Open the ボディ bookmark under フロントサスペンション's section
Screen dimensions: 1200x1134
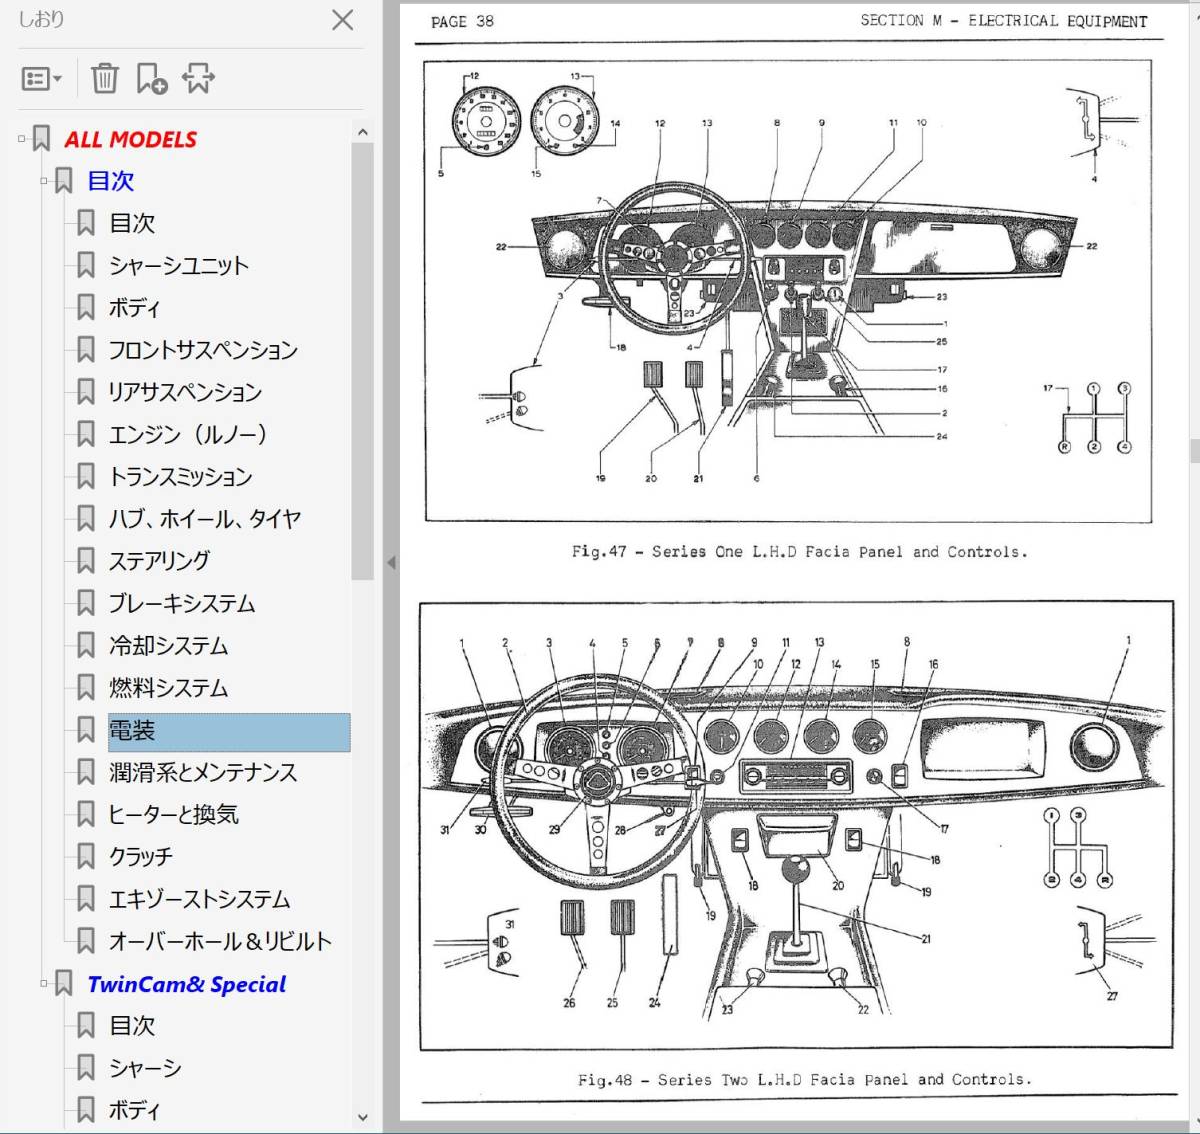(134, 307)
